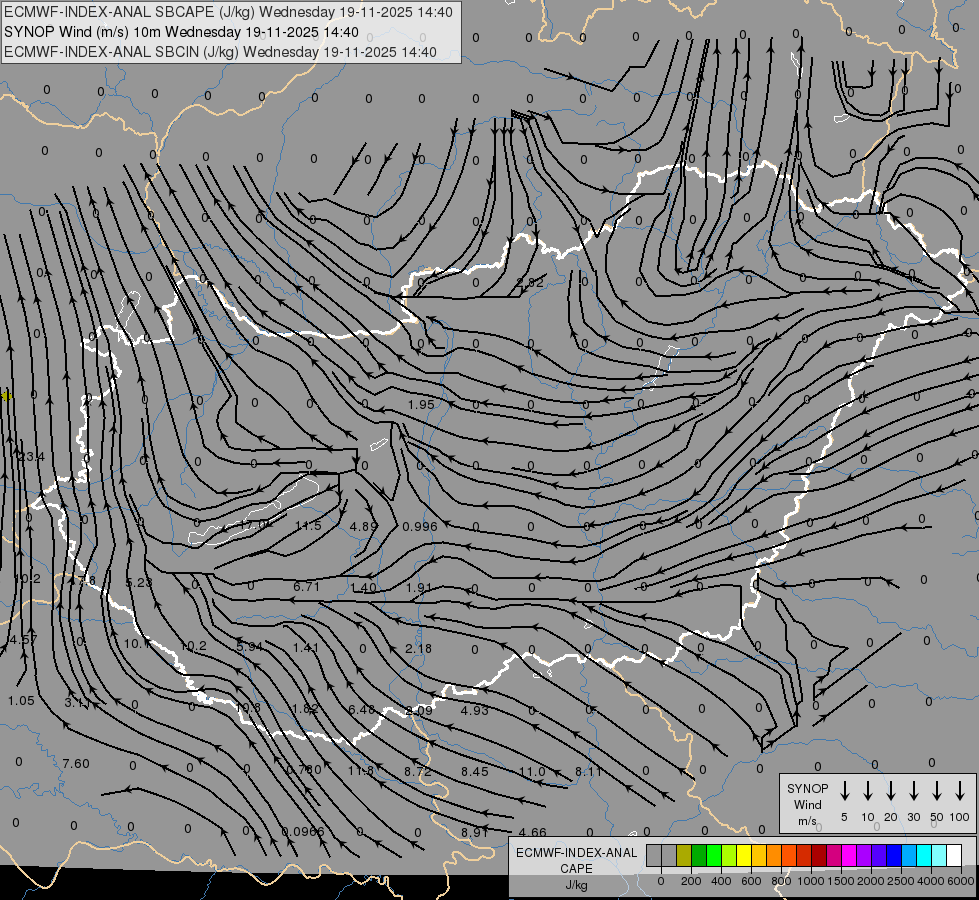This screenshot has width=979, height=900.
Task: Click the CAPE value 11.0 on map
Action: point(532,771)
